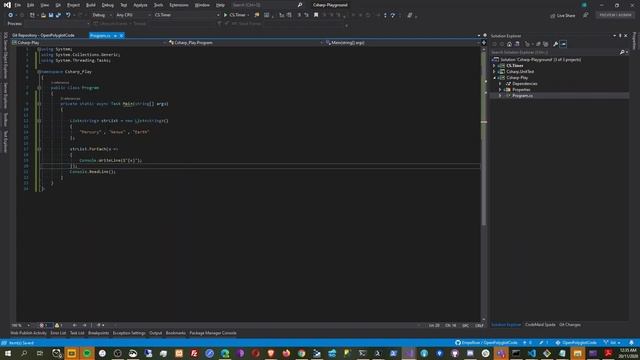Switch to the Git Changes tab
The height and width of the screenshot is (360, 640).
coord(570,325)
